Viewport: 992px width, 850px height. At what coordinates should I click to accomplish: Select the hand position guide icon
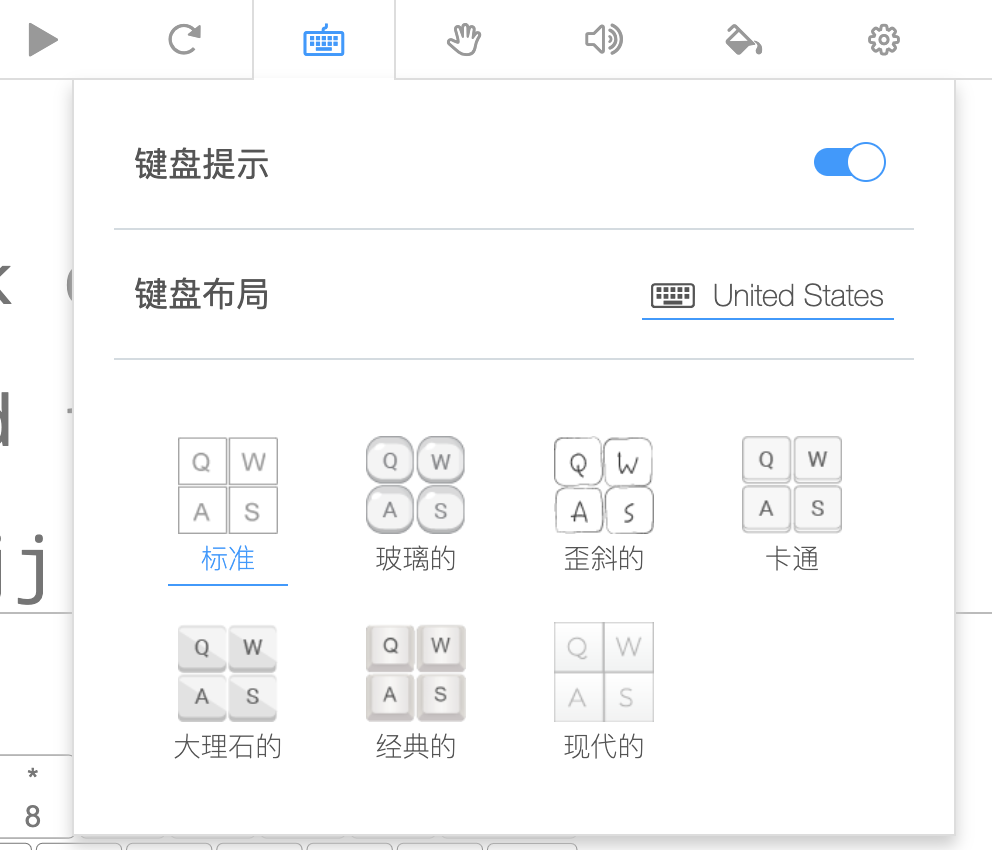coord(463,39)
